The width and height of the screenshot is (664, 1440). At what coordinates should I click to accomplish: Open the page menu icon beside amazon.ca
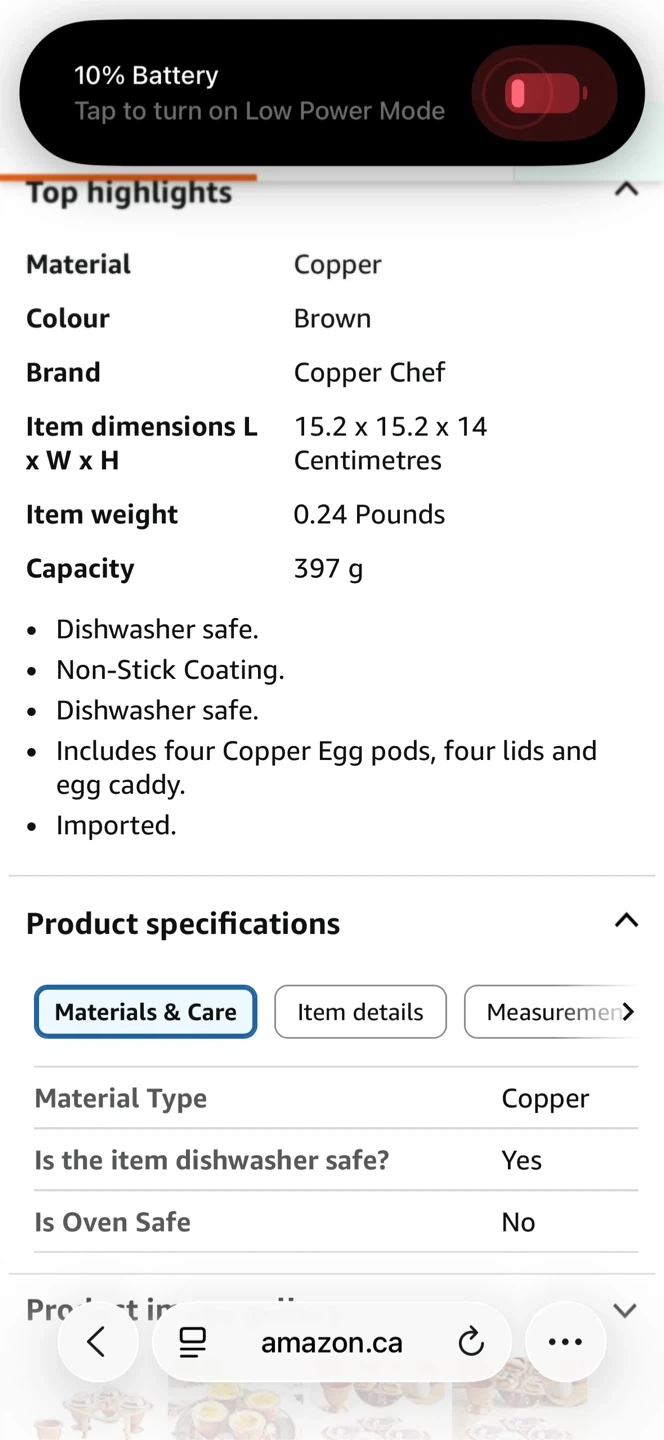[193, 1342]
